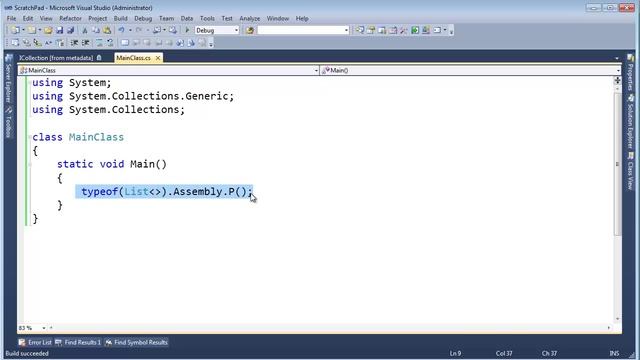Click the Find in Files icon

click(250, 30)
